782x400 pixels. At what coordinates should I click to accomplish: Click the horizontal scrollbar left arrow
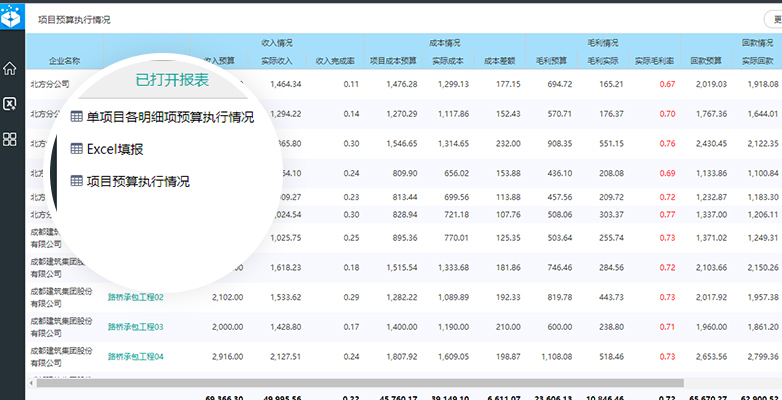click(31, 383)
